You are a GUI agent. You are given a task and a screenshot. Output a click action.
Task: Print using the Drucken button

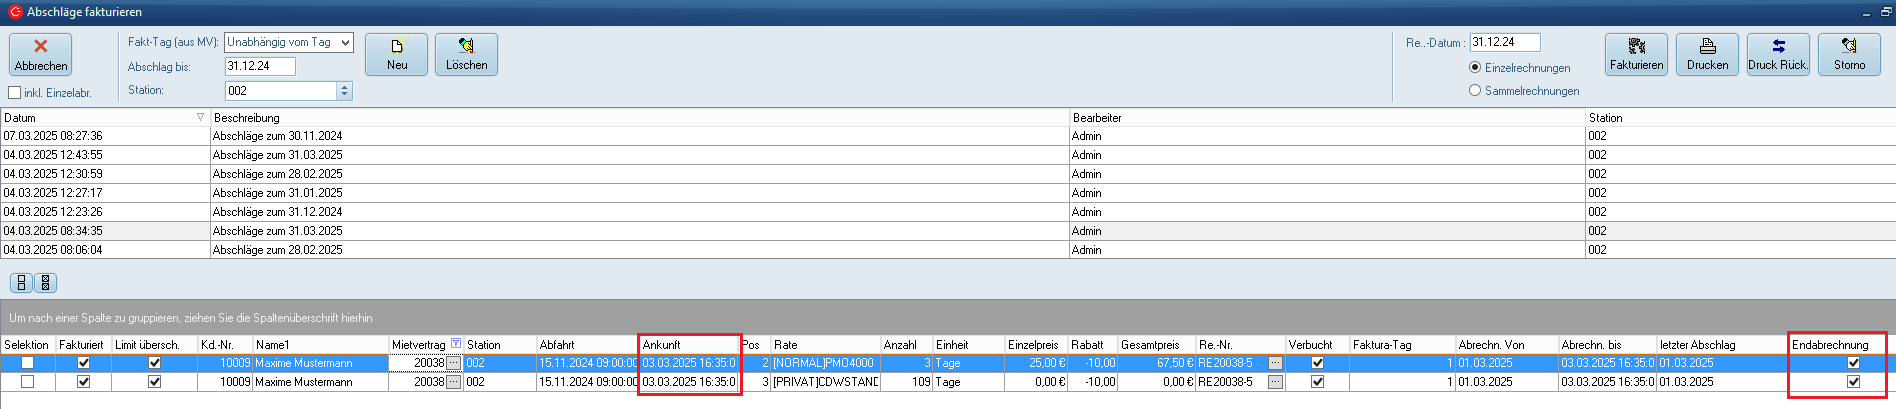[x=1707, y=54]
